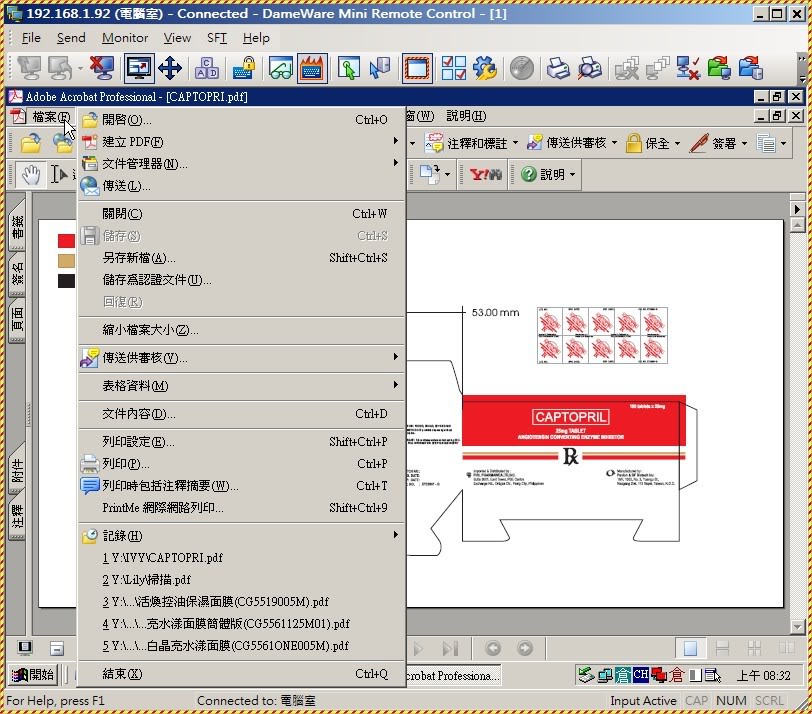Click the keyboard lock icon
812x714 pixels.
pos(244,68)
